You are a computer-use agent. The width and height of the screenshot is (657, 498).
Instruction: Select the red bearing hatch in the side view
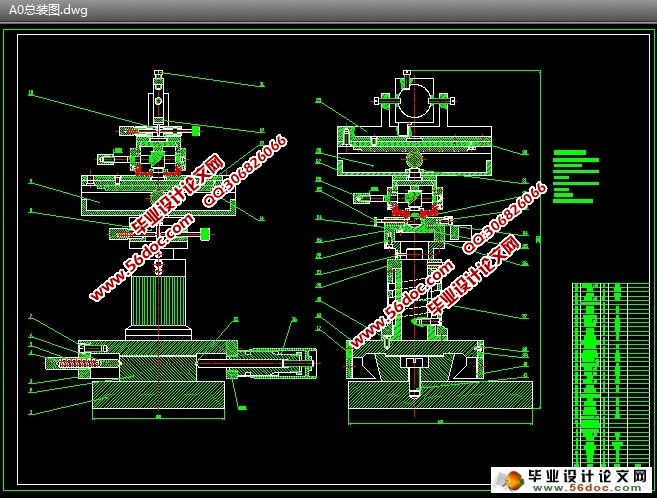(158, 171)
